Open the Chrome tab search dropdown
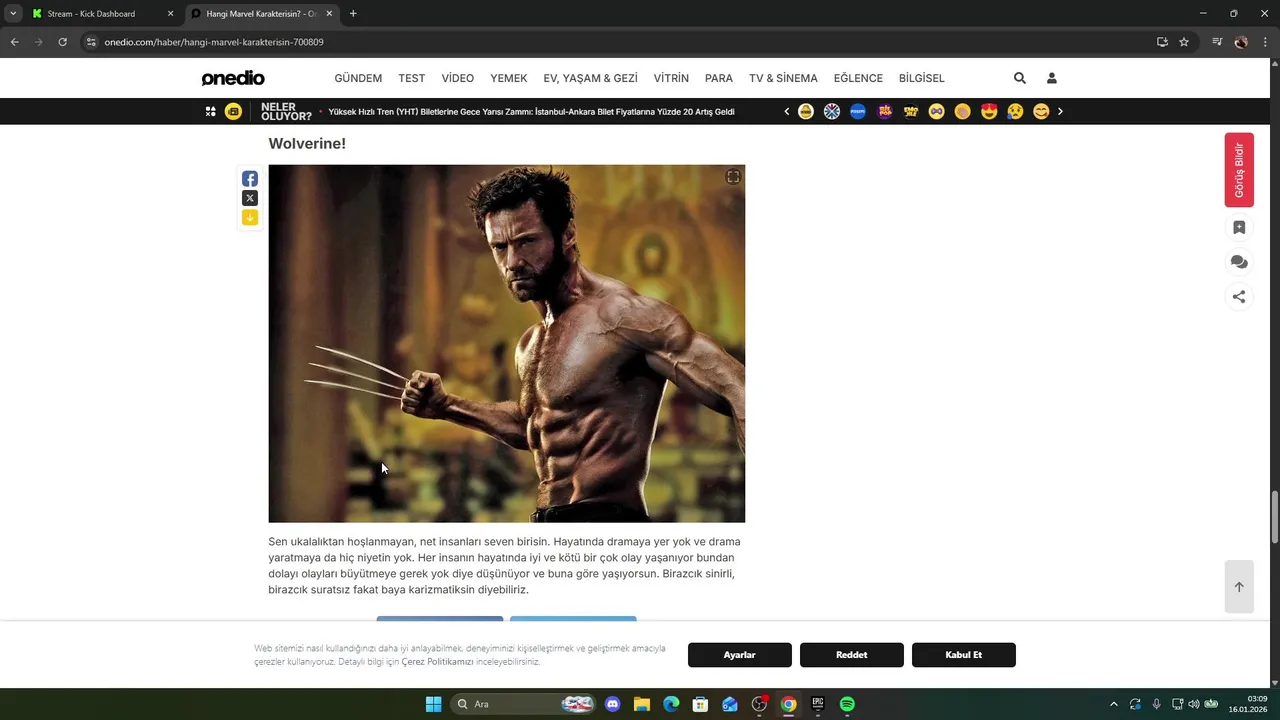The image size is (1280, 720). 13,14
